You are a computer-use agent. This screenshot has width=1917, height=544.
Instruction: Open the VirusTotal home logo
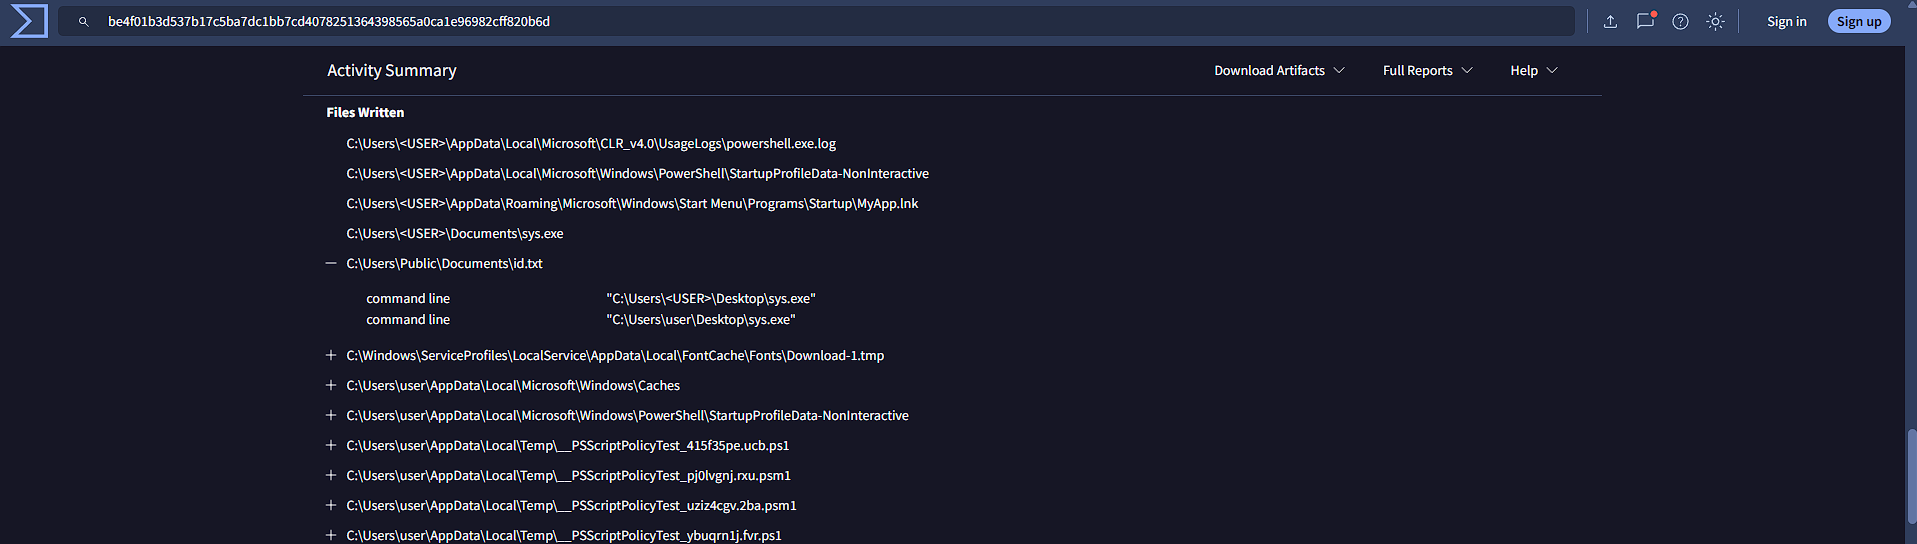click(x=29, y=21)
